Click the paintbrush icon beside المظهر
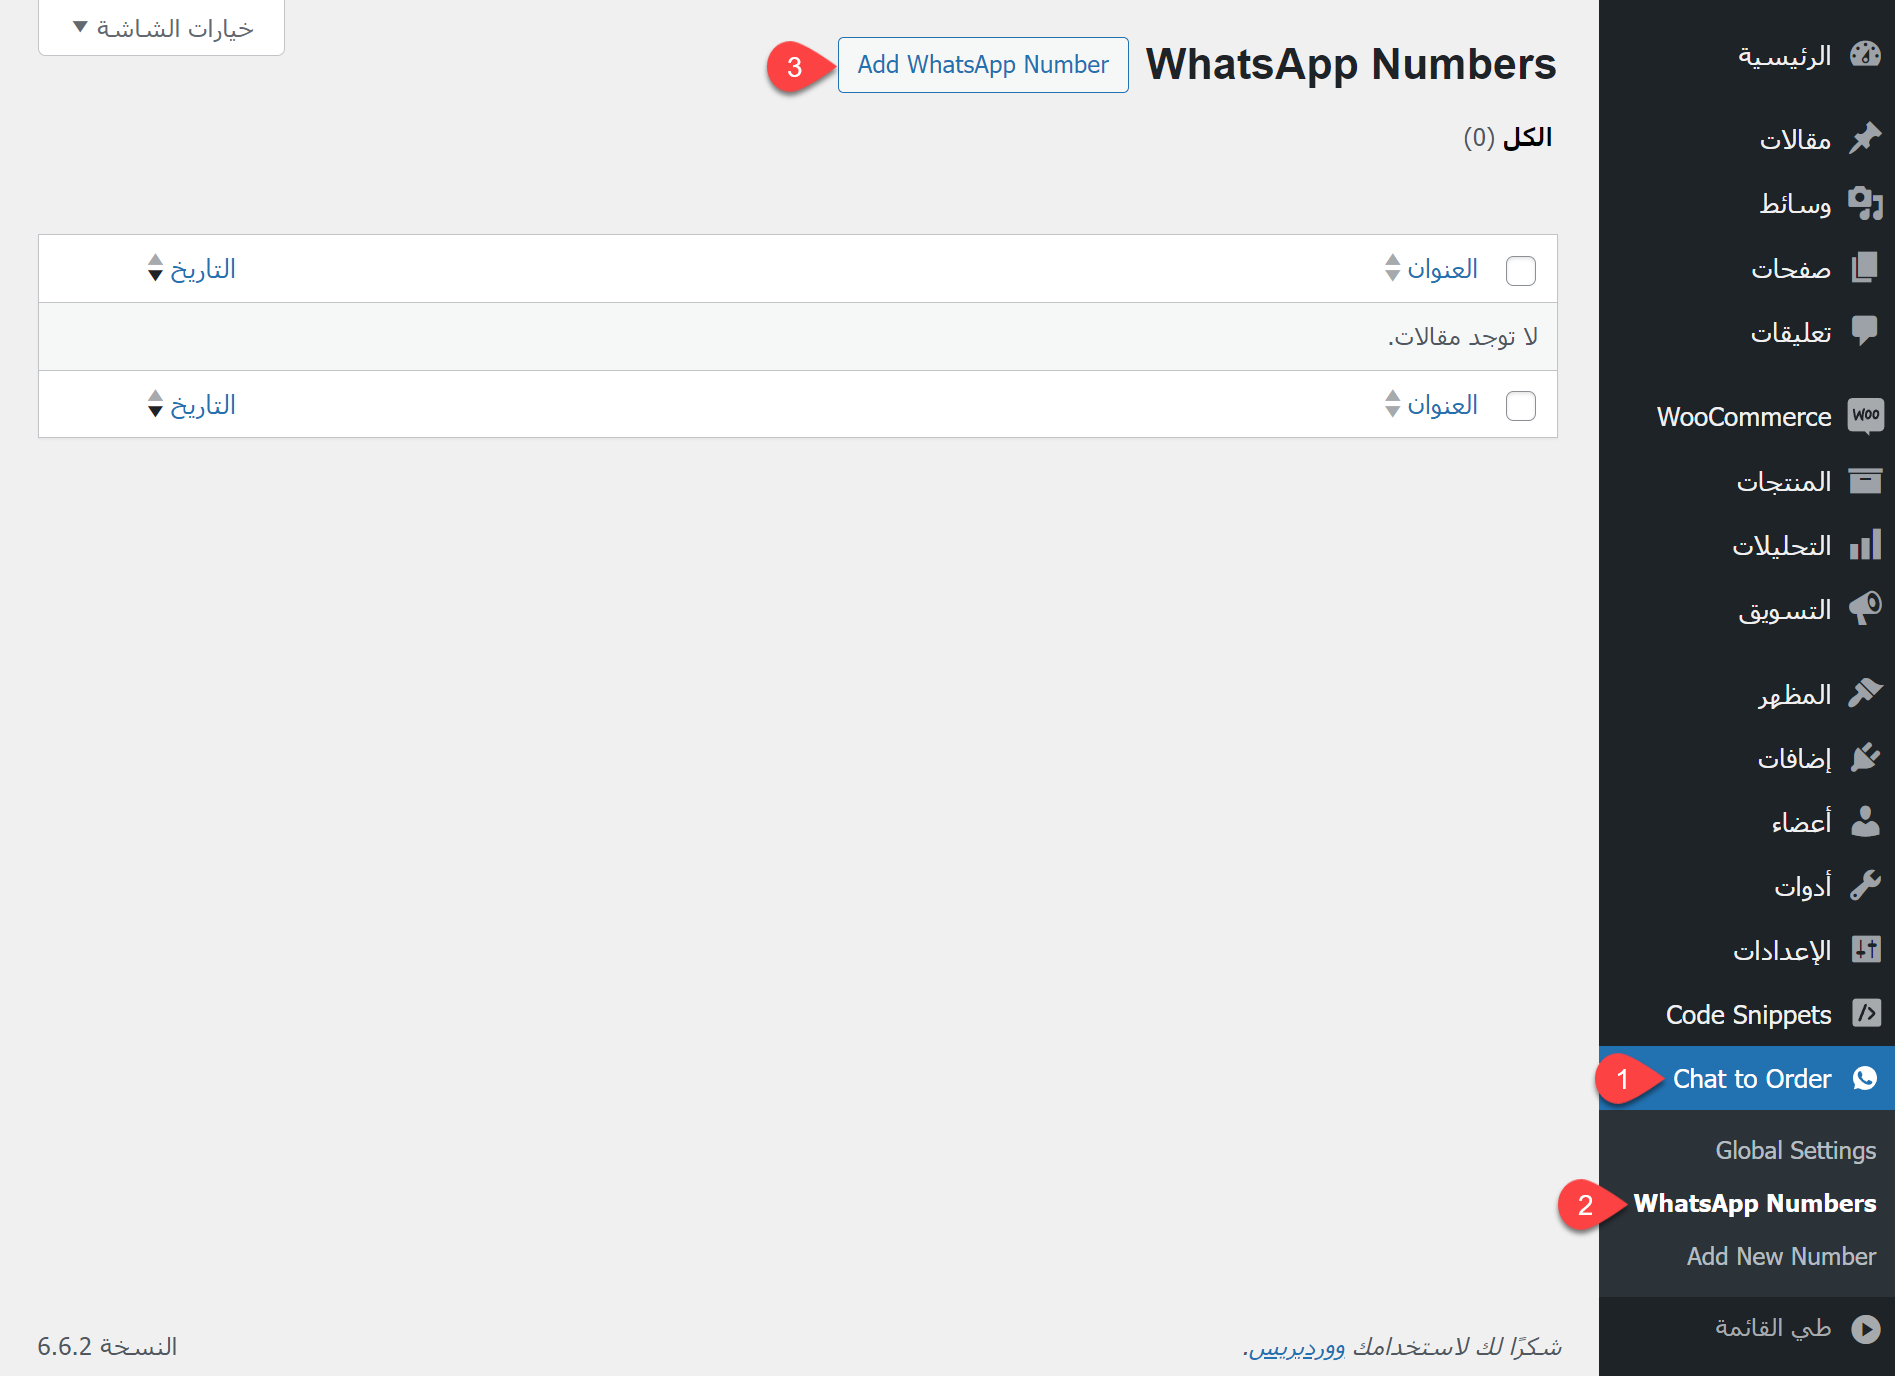This screenshot has width=1895, height=1376. (x=1865, y=694)
